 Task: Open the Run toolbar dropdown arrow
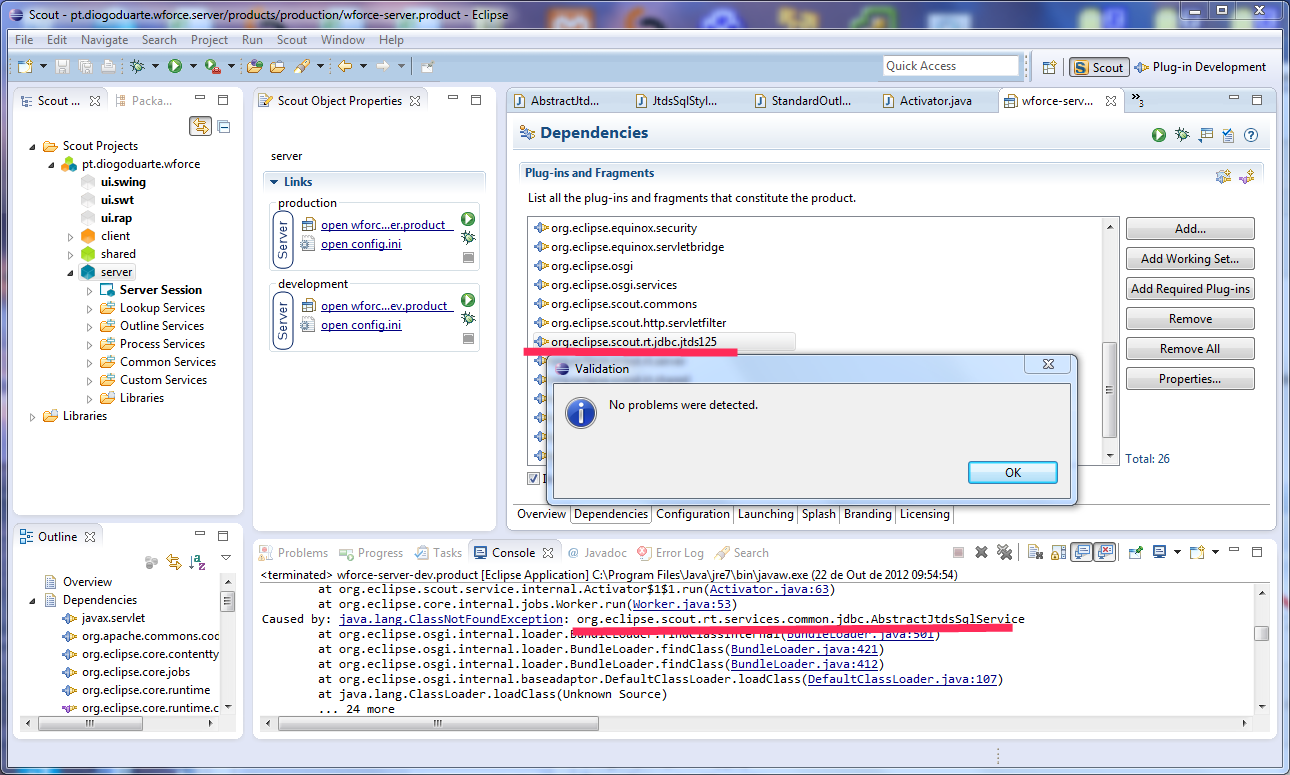pos(192,67)
